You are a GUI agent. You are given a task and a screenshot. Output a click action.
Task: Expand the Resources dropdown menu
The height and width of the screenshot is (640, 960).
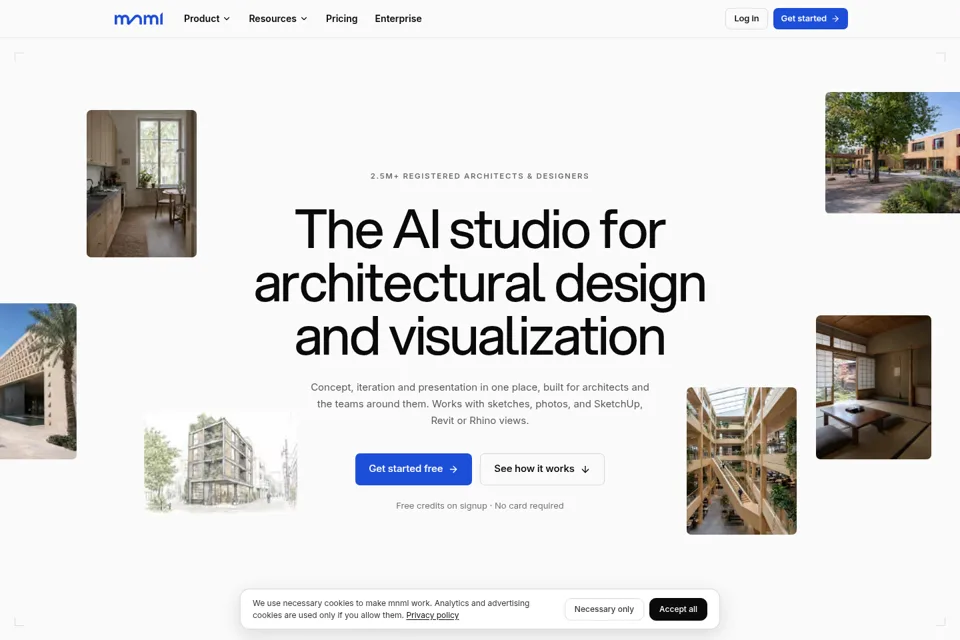click(x=278, y=19)
